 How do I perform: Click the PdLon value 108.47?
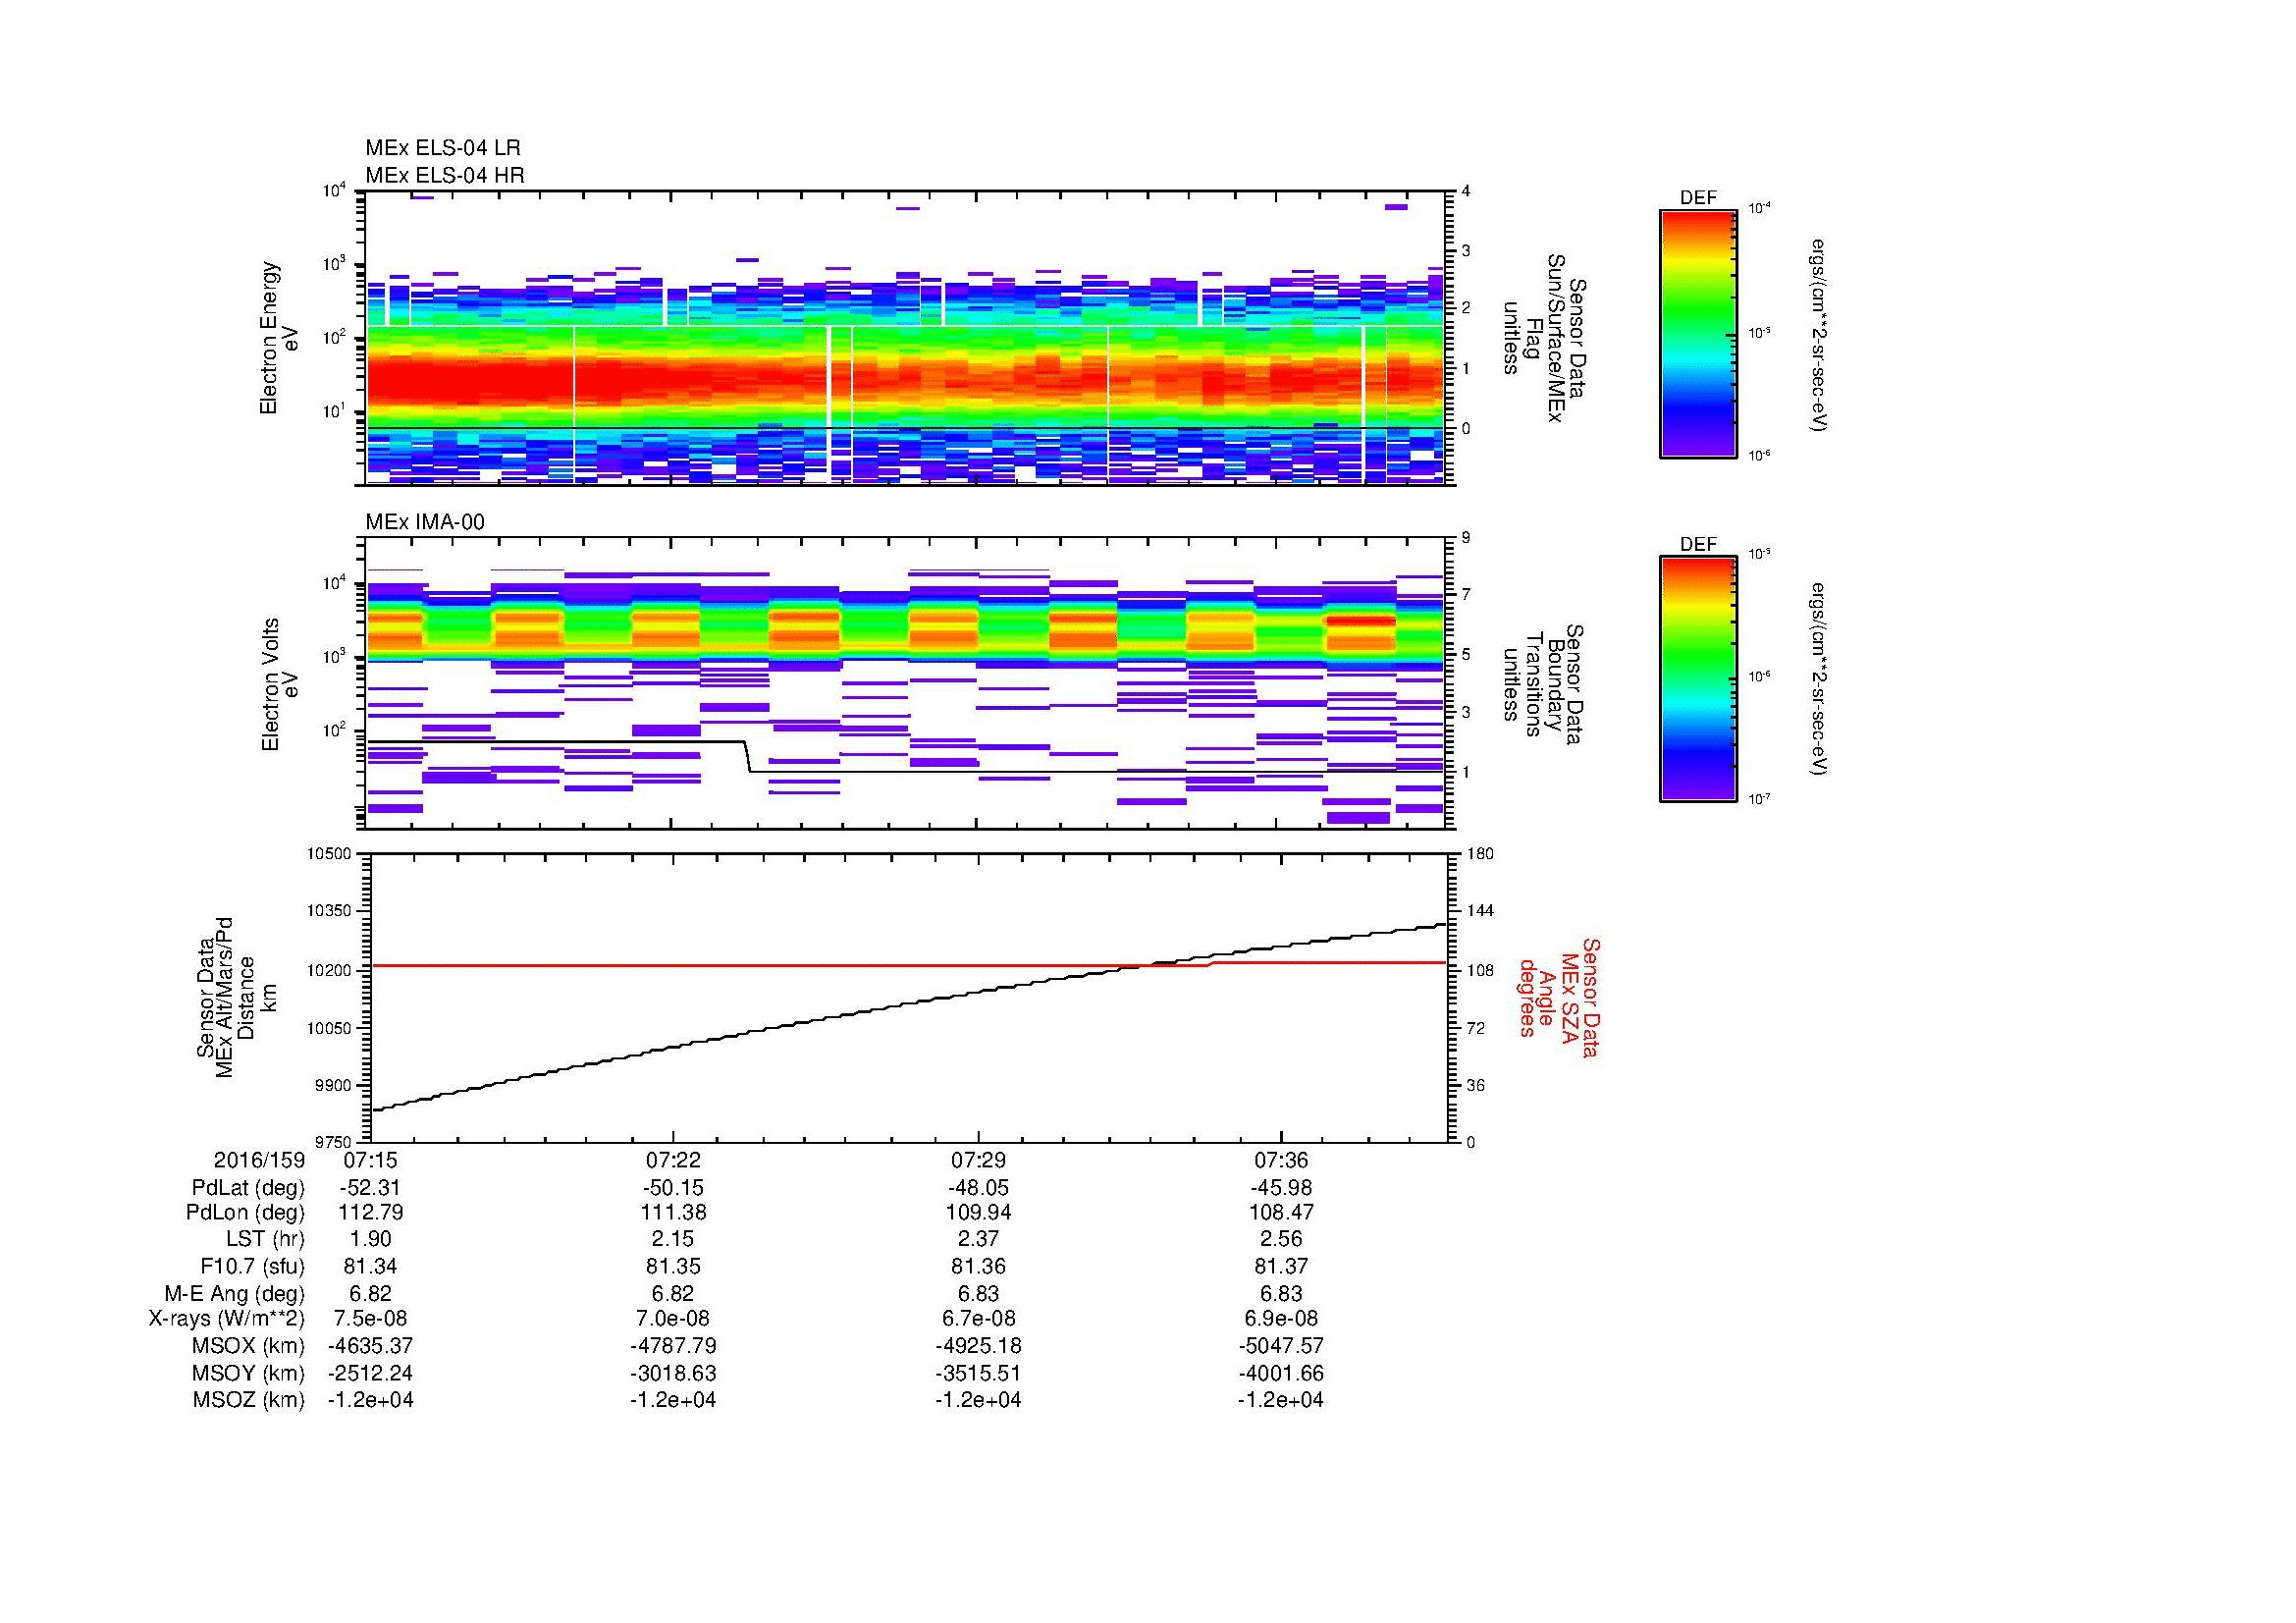coord(1281,1213)
